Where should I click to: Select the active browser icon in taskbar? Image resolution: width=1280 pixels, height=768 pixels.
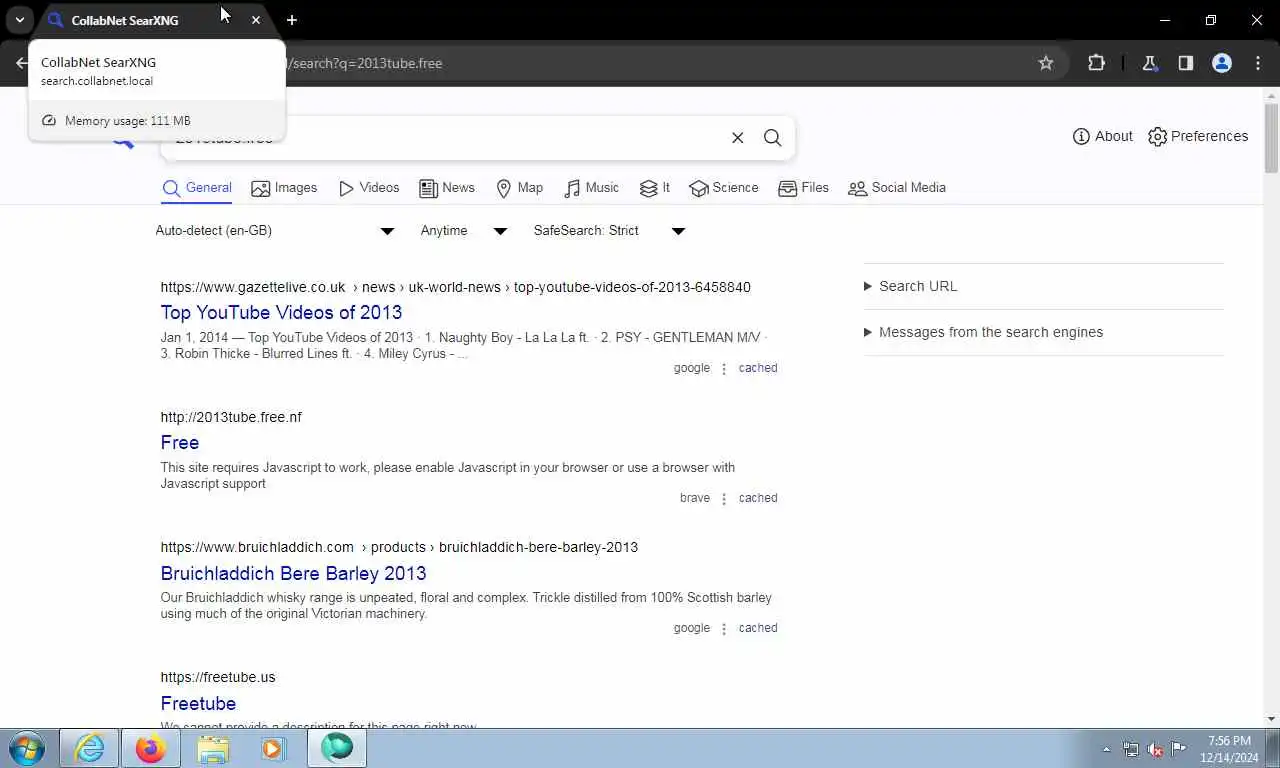point(337,748)
